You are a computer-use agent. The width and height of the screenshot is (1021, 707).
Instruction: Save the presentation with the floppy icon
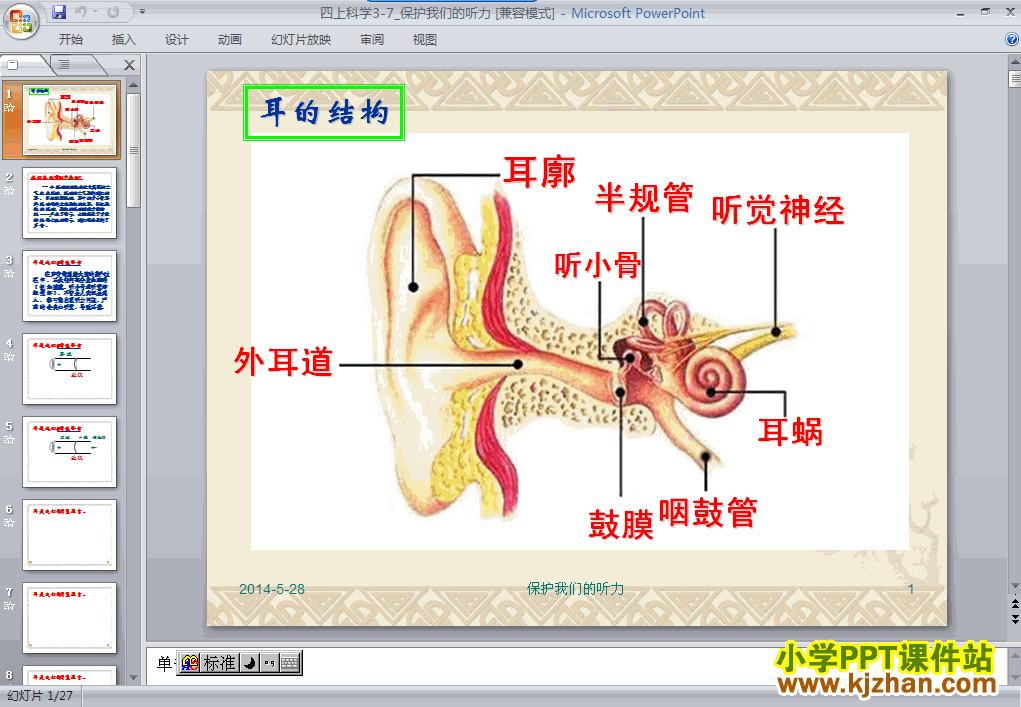(59, 12)
